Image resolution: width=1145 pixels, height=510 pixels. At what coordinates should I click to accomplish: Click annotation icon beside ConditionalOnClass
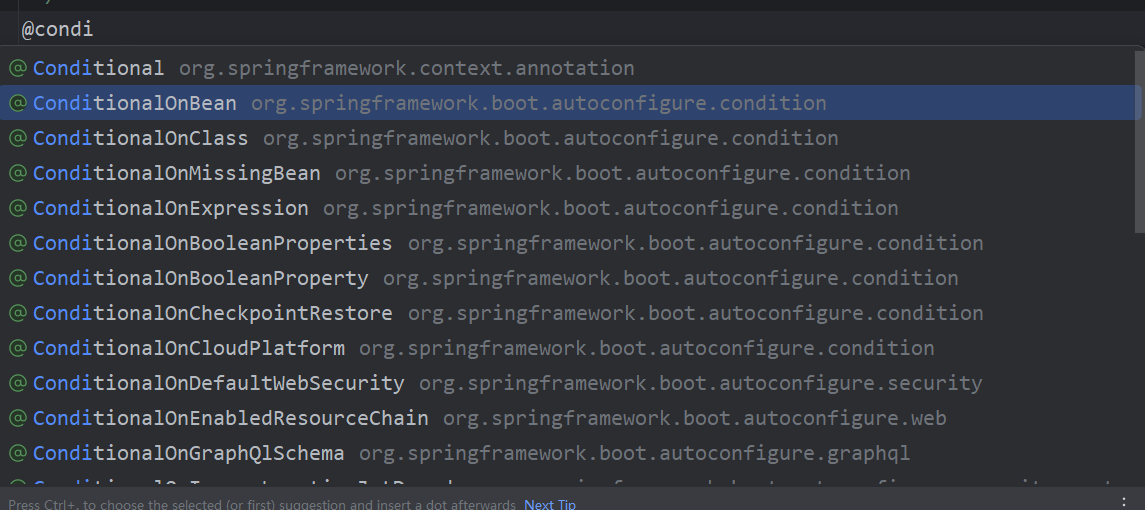click(18, 138)
